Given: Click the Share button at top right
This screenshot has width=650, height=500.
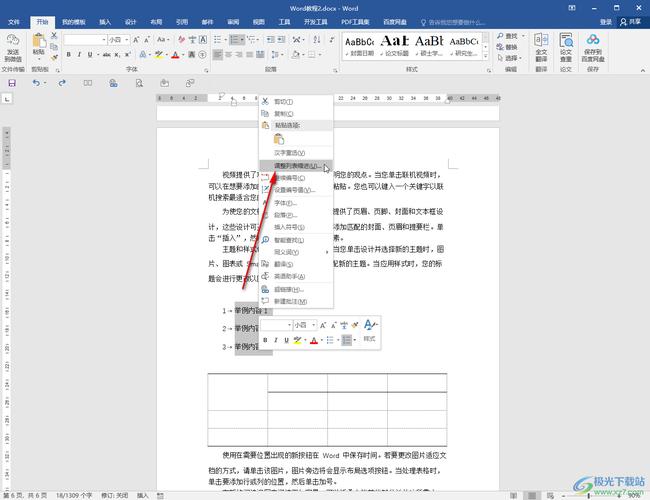Looking at the screenshot, I should tap(630, 22).
